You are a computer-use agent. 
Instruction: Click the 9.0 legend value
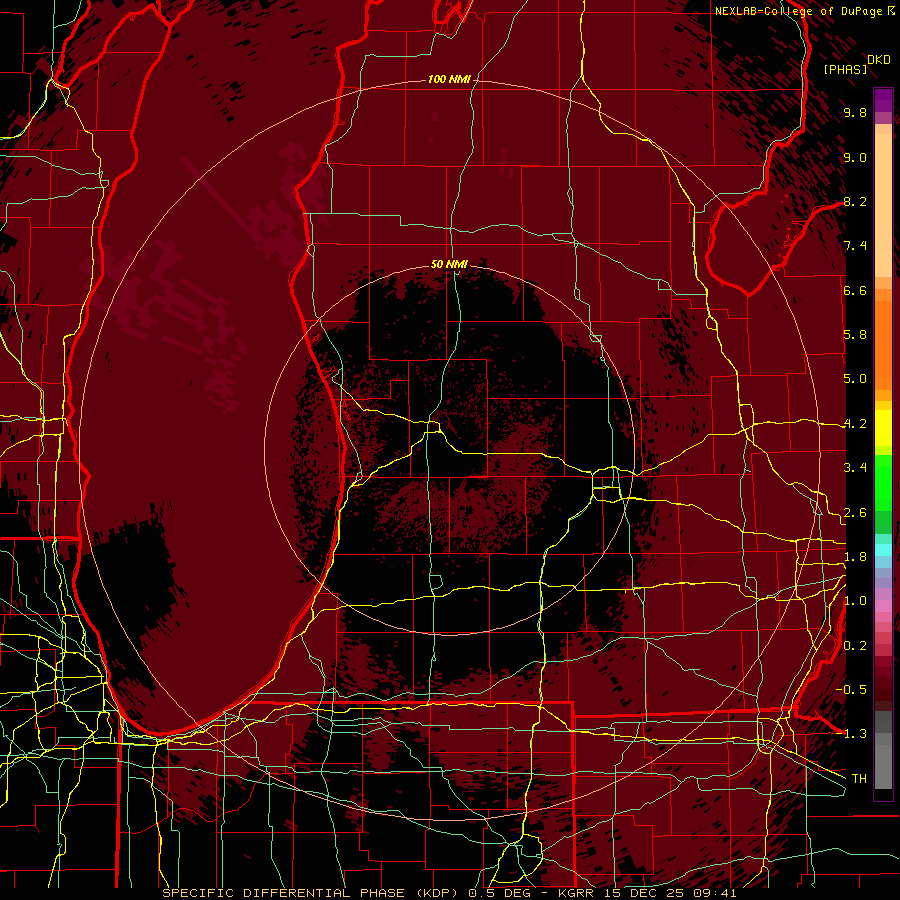[x=855, y=158]
